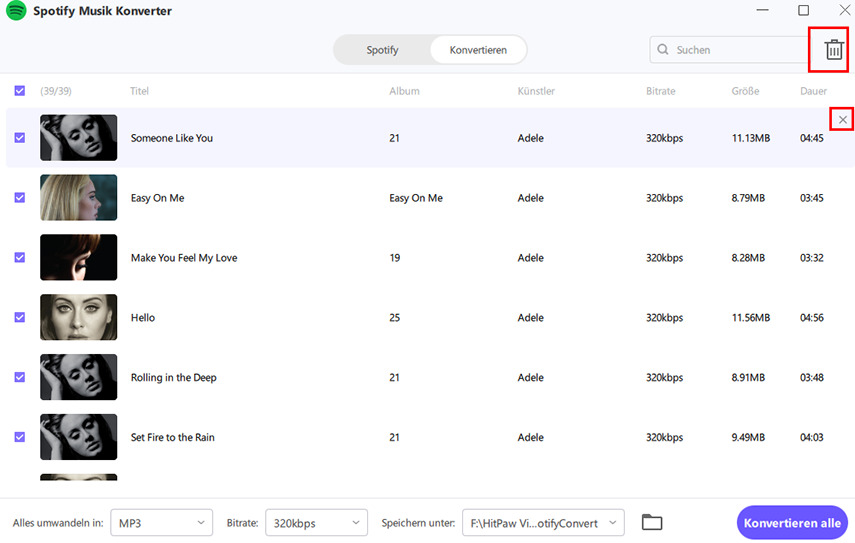Uncheck the Make You Feel My Love checkbox
Screen dimensions: 855x543
tap(20, 257)
